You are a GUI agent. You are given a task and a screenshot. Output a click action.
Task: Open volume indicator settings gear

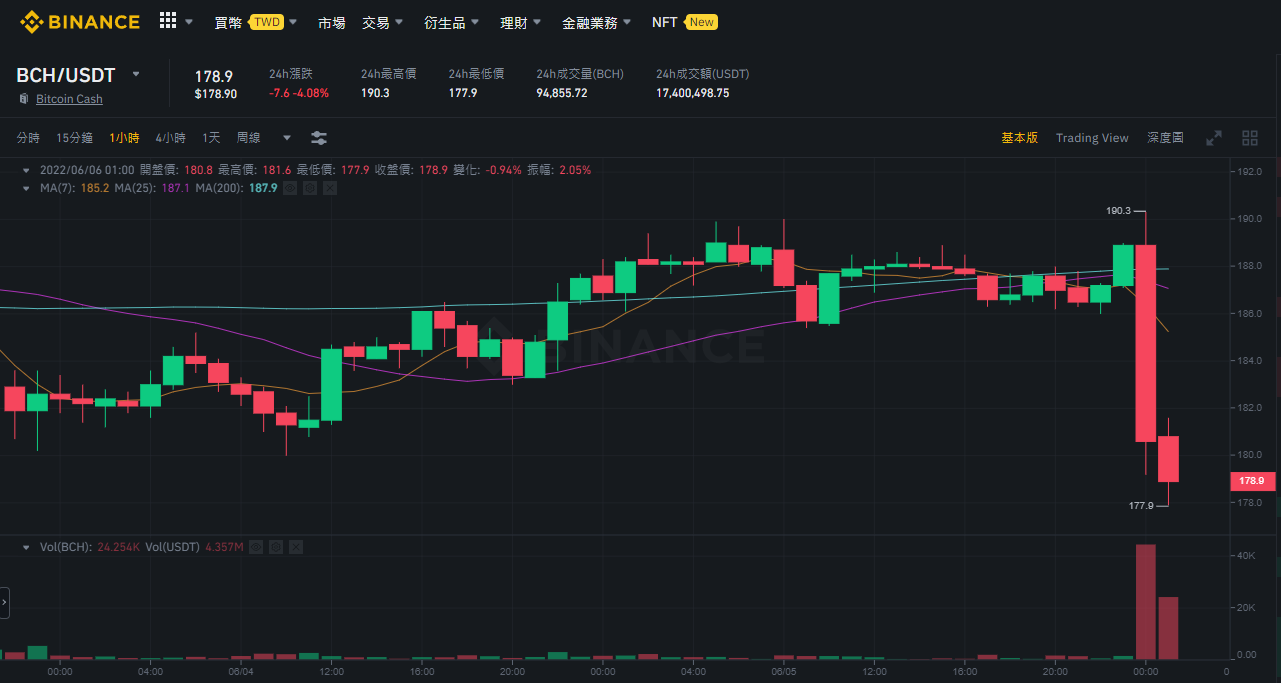pyautogui.click(x=275, y=547)
